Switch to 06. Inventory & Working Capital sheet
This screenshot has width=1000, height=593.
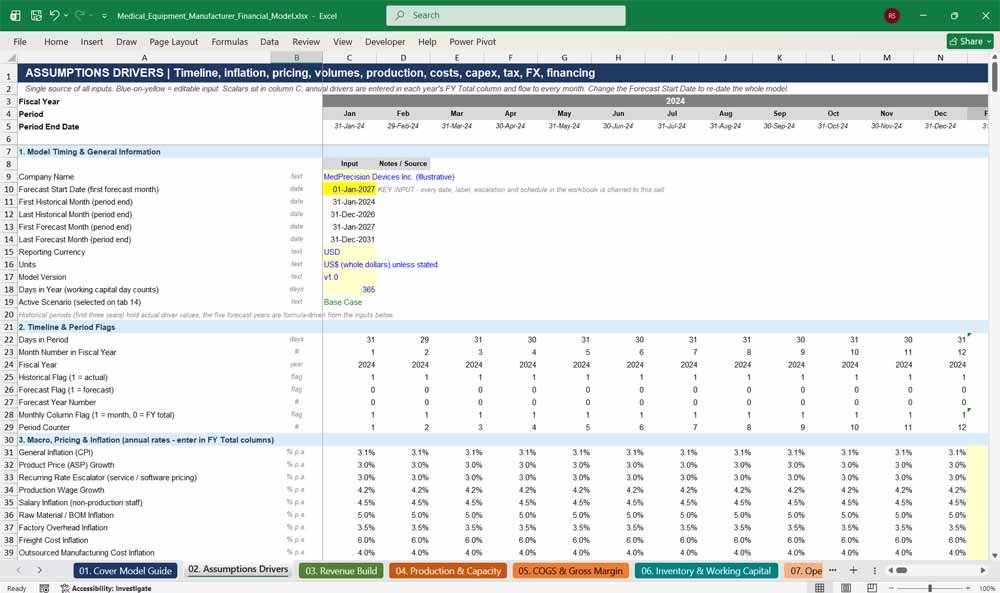point(706,571)
